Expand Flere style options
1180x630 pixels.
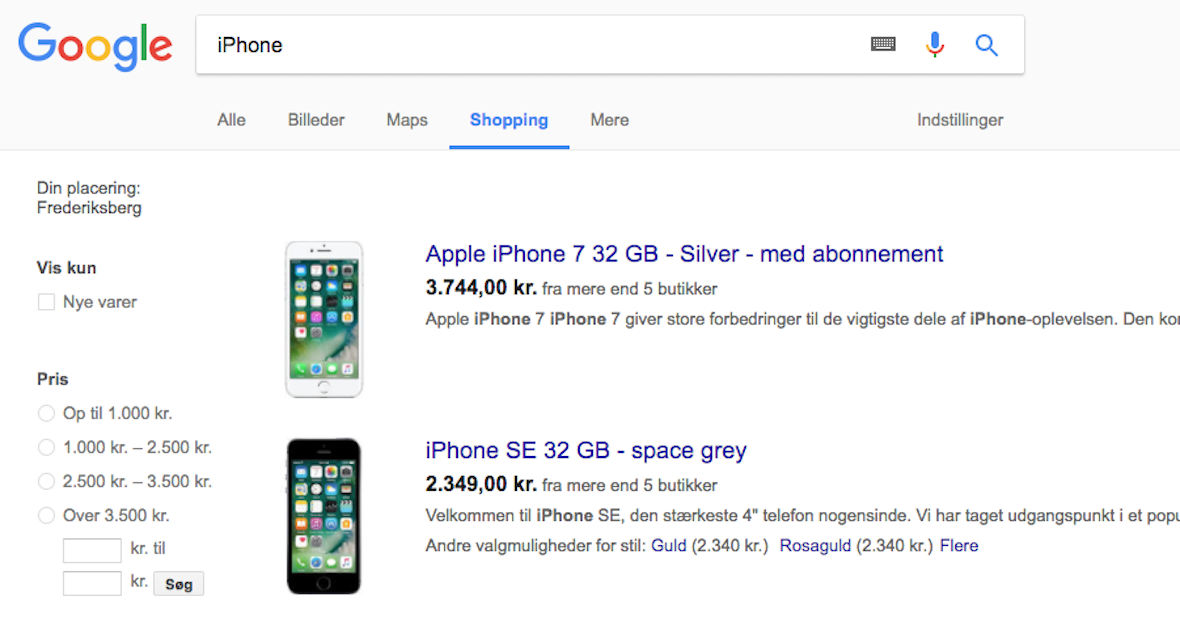click(x=959, y=546)
